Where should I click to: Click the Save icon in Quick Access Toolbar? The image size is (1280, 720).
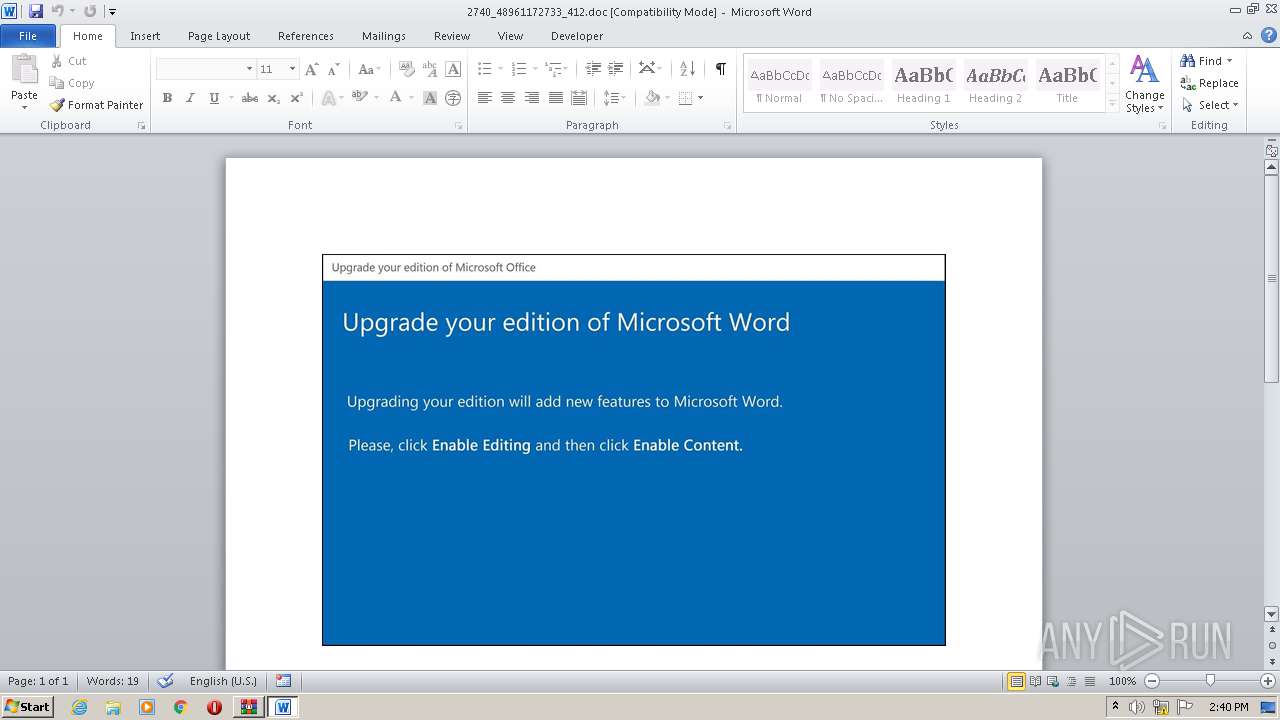coord(36,11)
